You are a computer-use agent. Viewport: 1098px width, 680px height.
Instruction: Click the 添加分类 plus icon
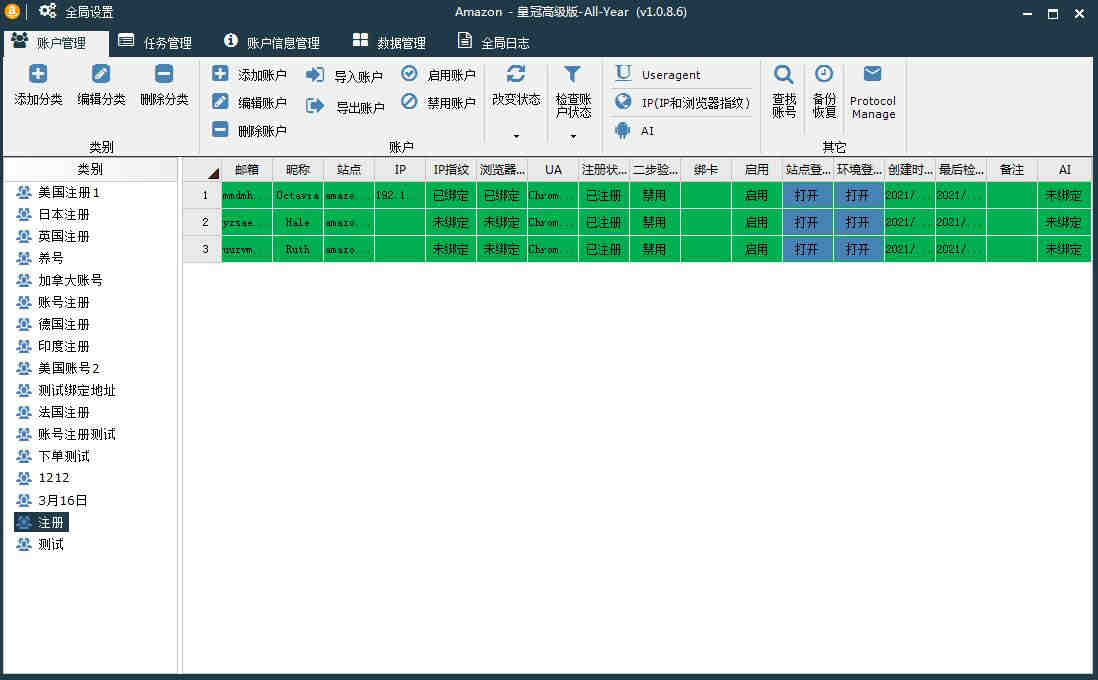tap(38, 74)
